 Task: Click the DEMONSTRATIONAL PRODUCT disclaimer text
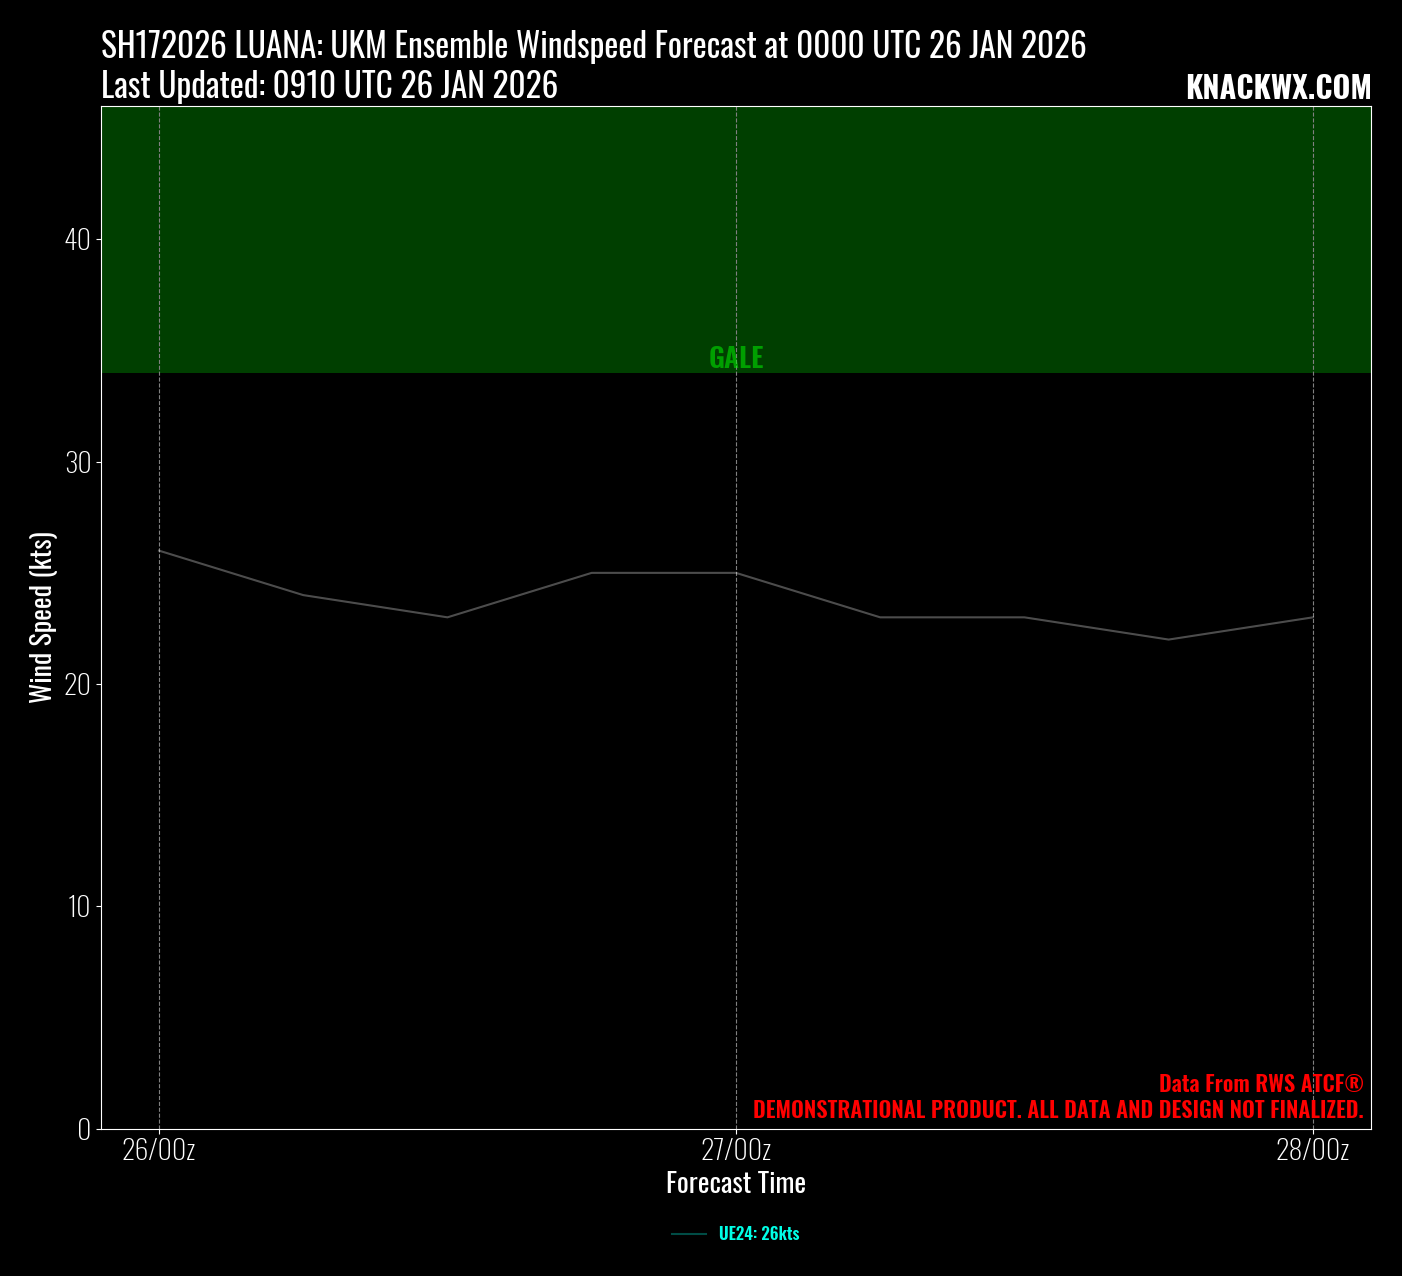(x=1057, y=1110)
